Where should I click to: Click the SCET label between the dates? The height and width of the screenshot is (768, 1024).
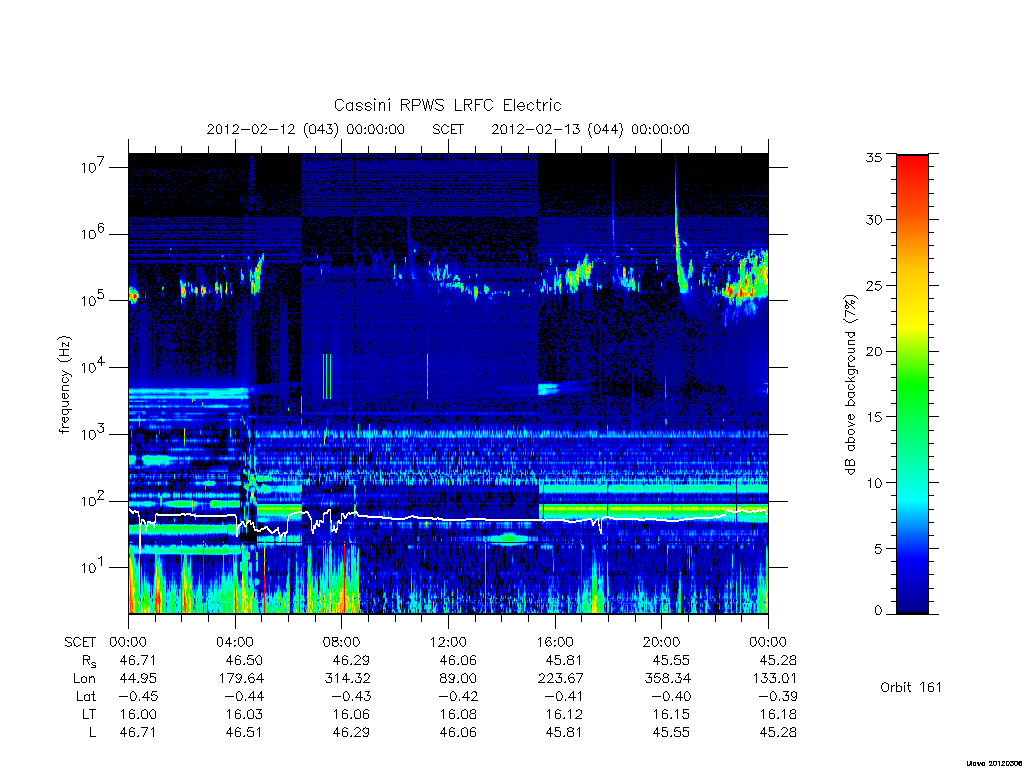click(448, 129)
